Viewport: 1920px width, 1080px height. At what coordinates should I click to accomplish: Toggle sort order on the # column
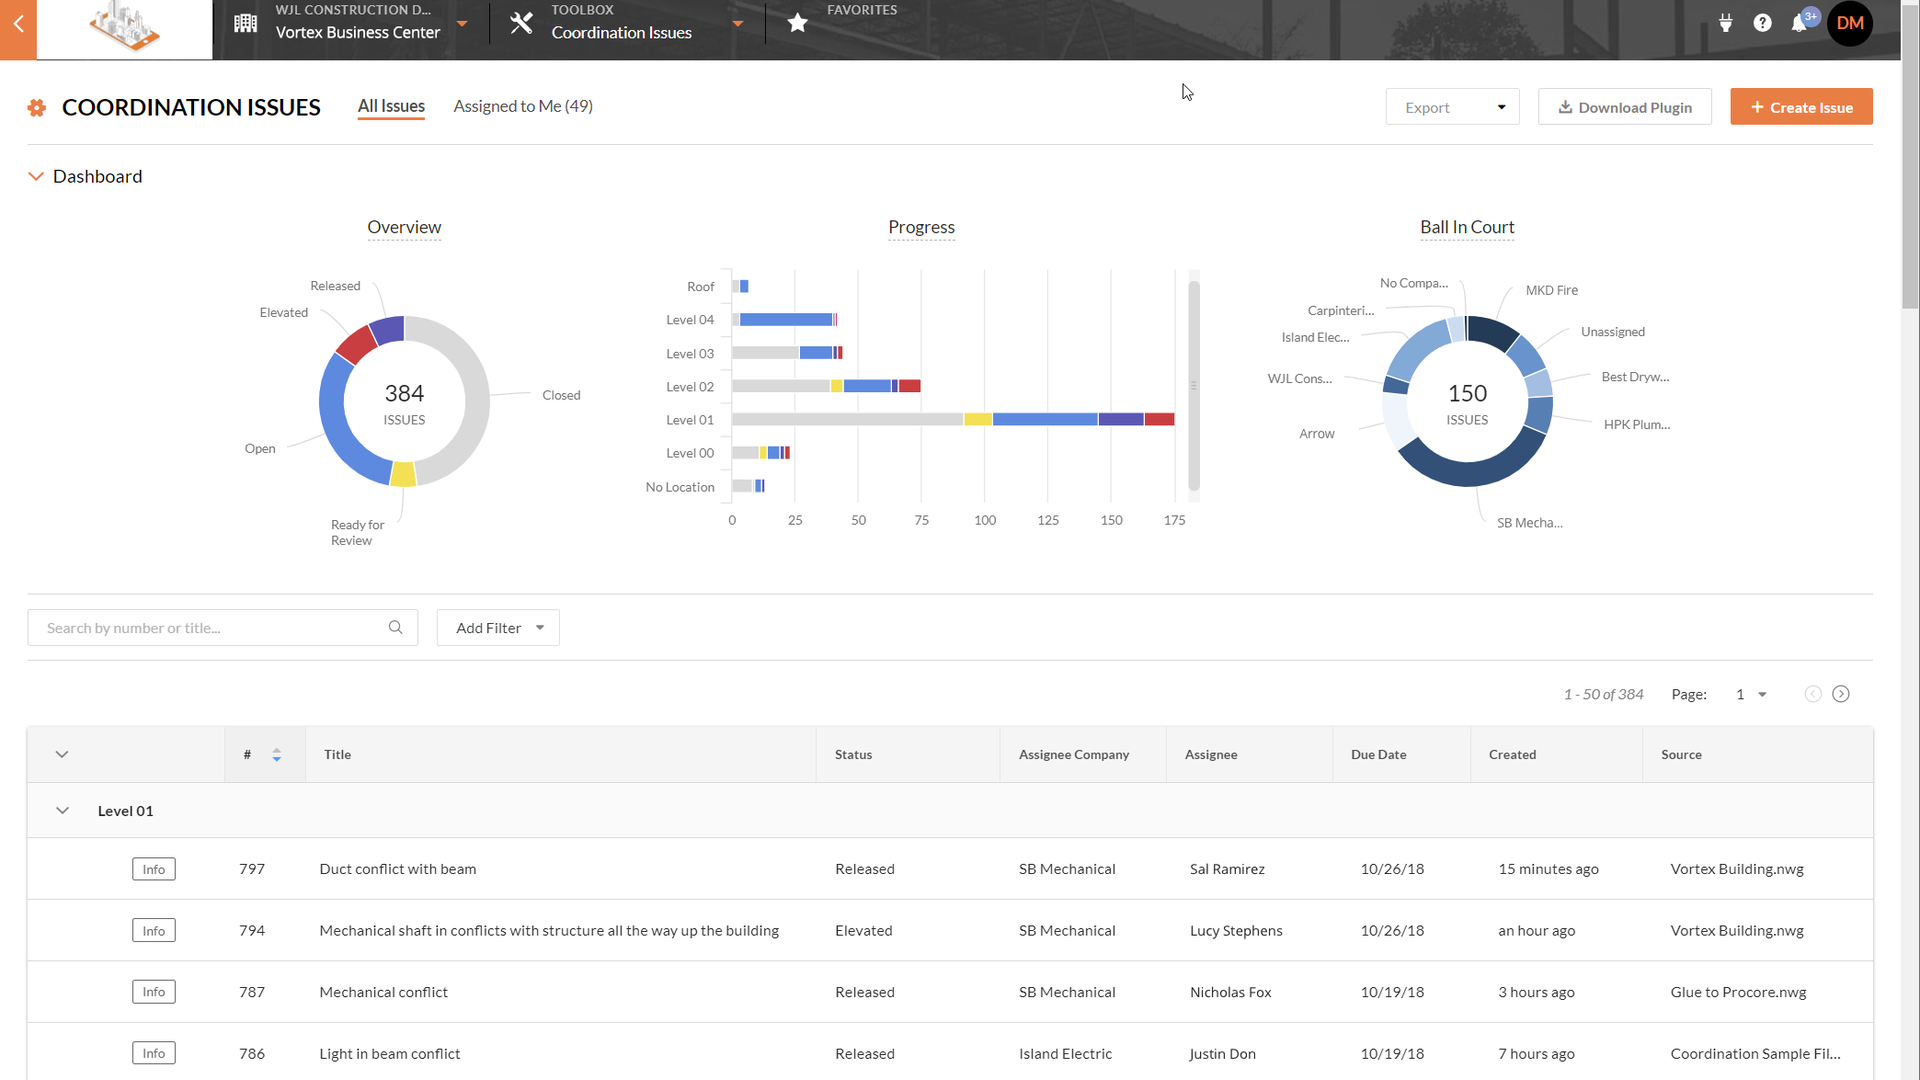coord(278,754)
